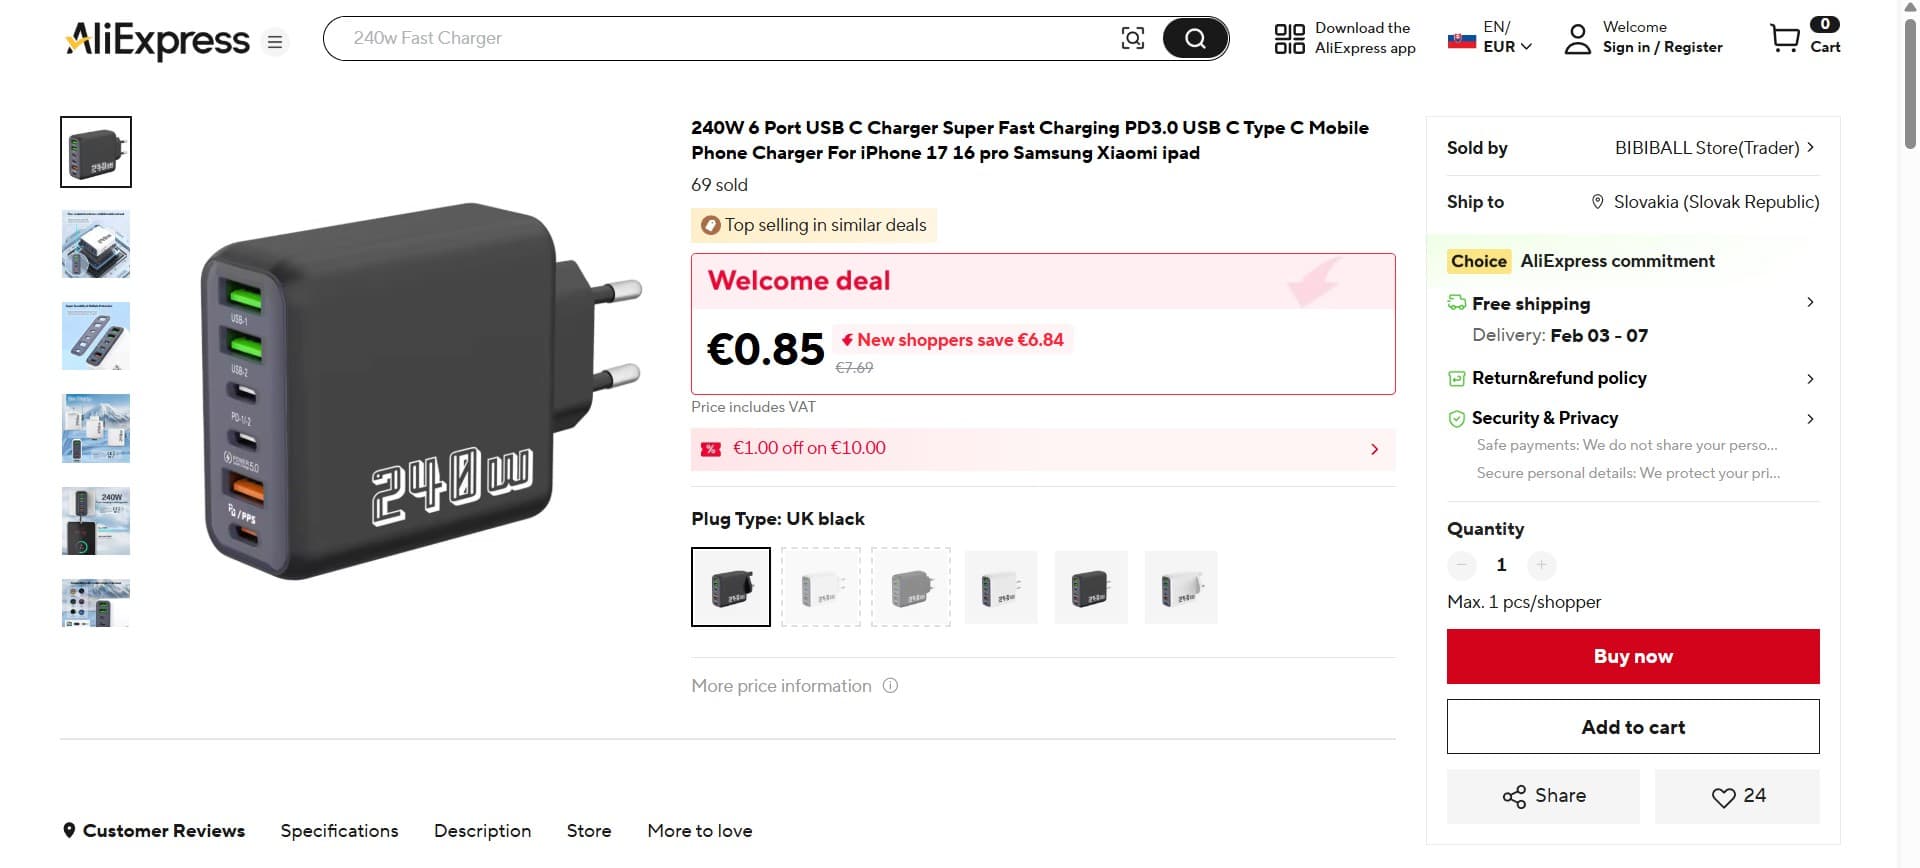
Task: Expand the €1.00 off on €10.00 coupon
Action: (1374, 449)
